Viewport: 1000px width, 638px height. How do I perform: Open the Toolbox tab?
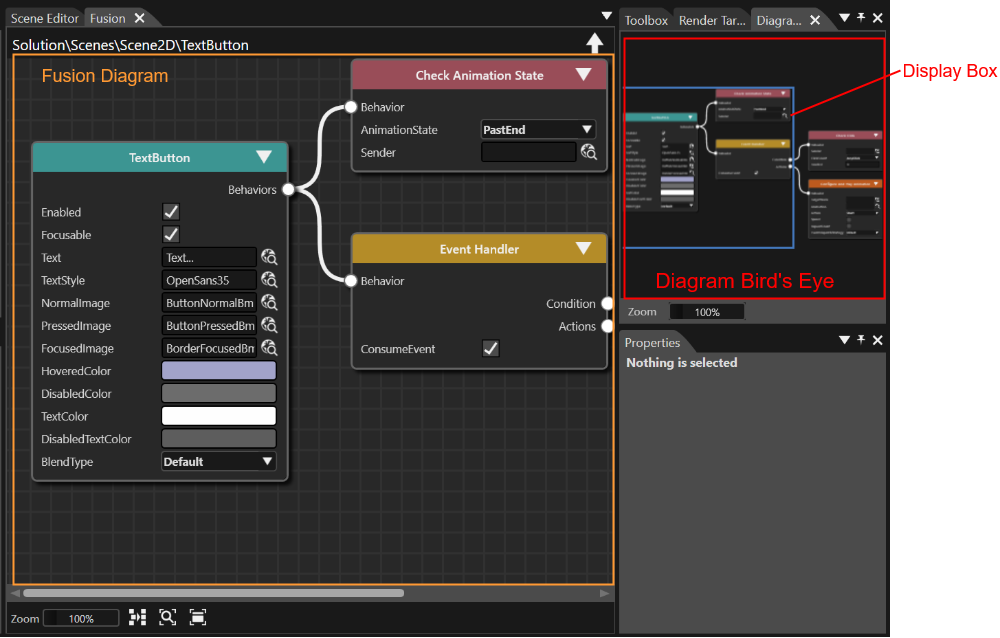pyautogui.click(x=646, y=20)
